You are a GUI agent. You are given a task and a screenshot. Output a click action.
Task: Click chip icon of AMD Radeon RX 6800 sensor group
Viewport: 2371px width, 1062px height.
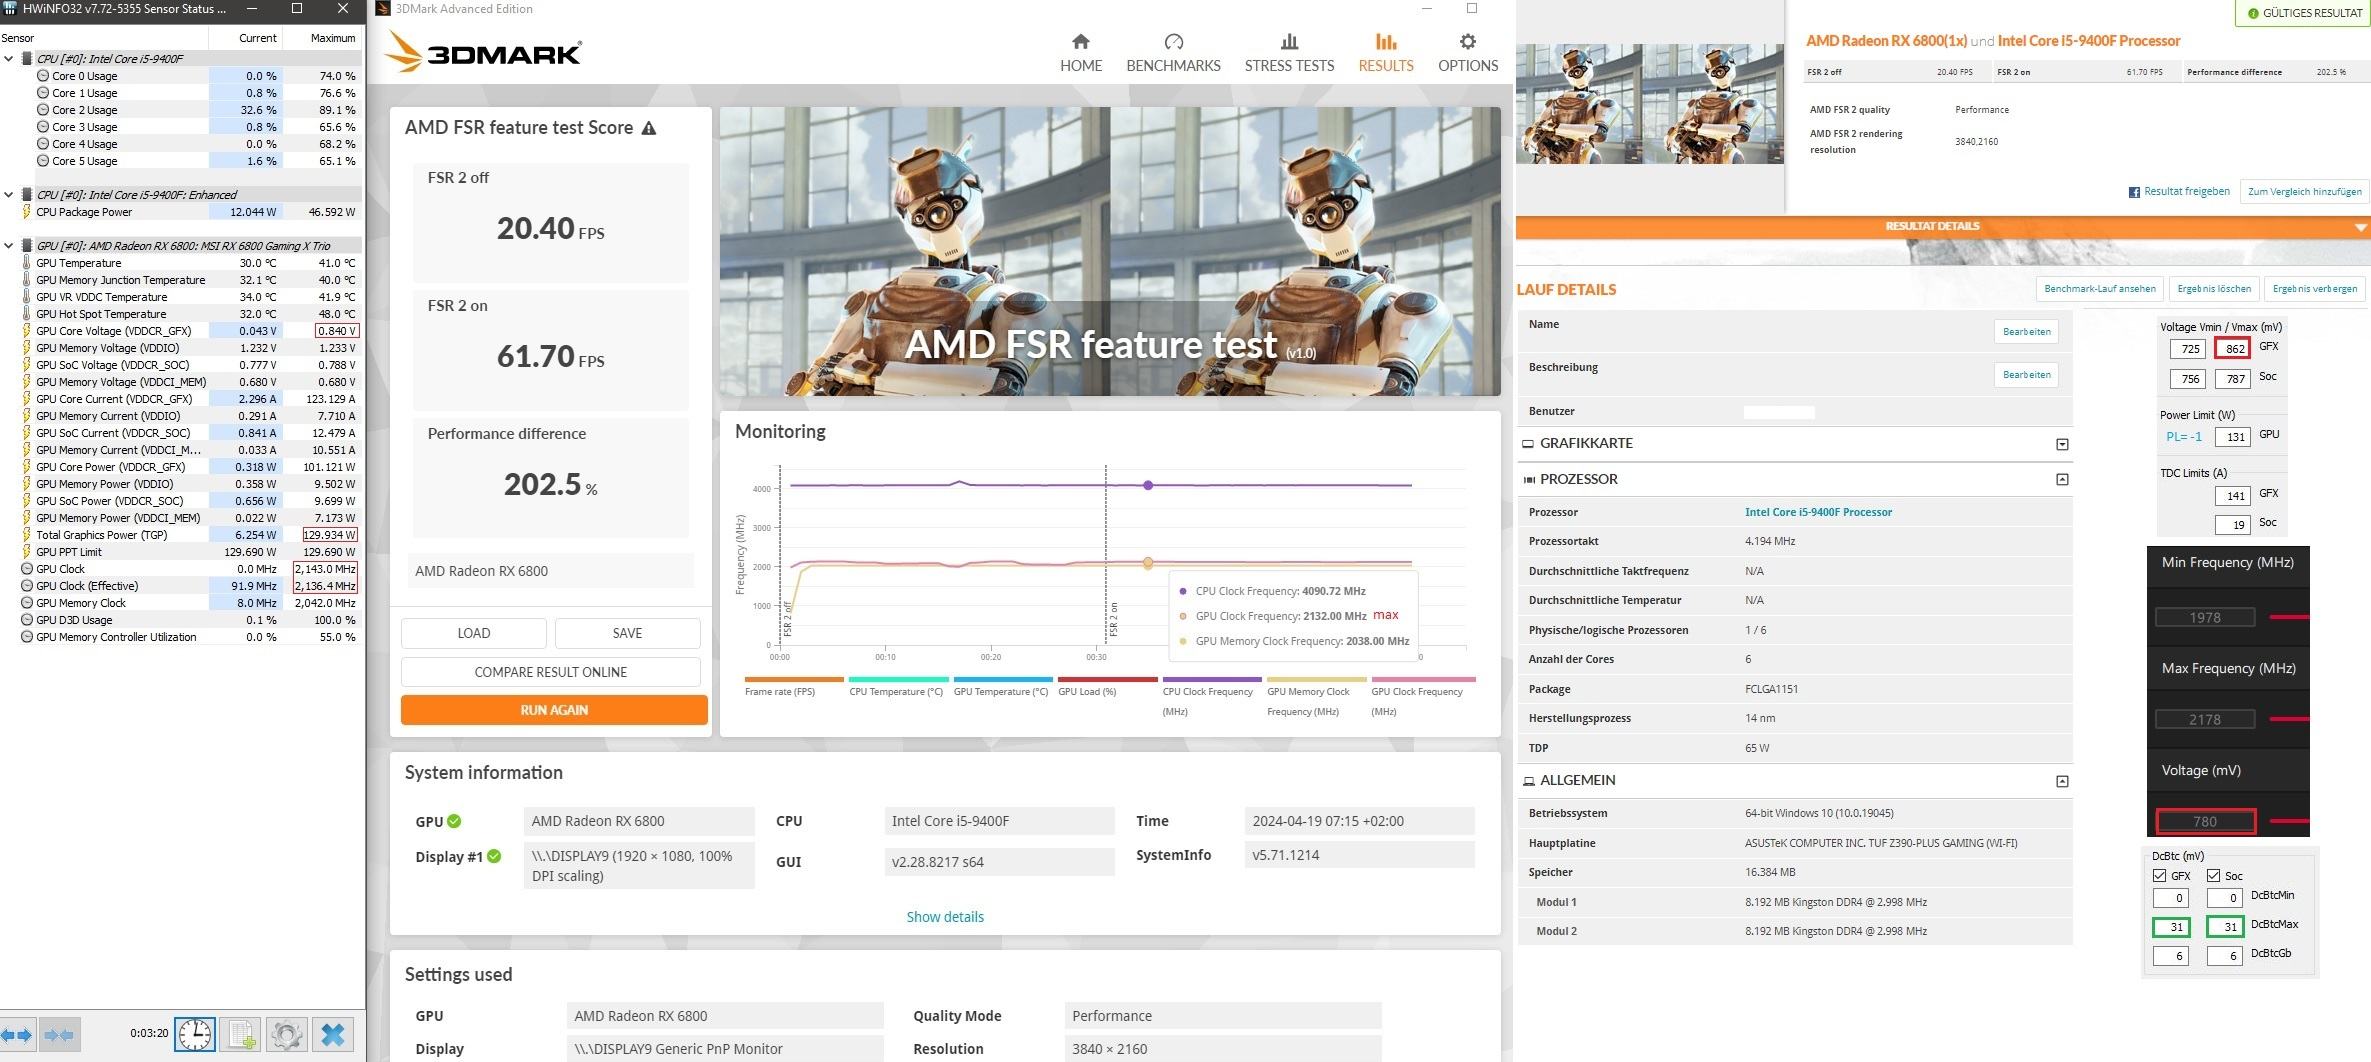(x=27, y=246)
